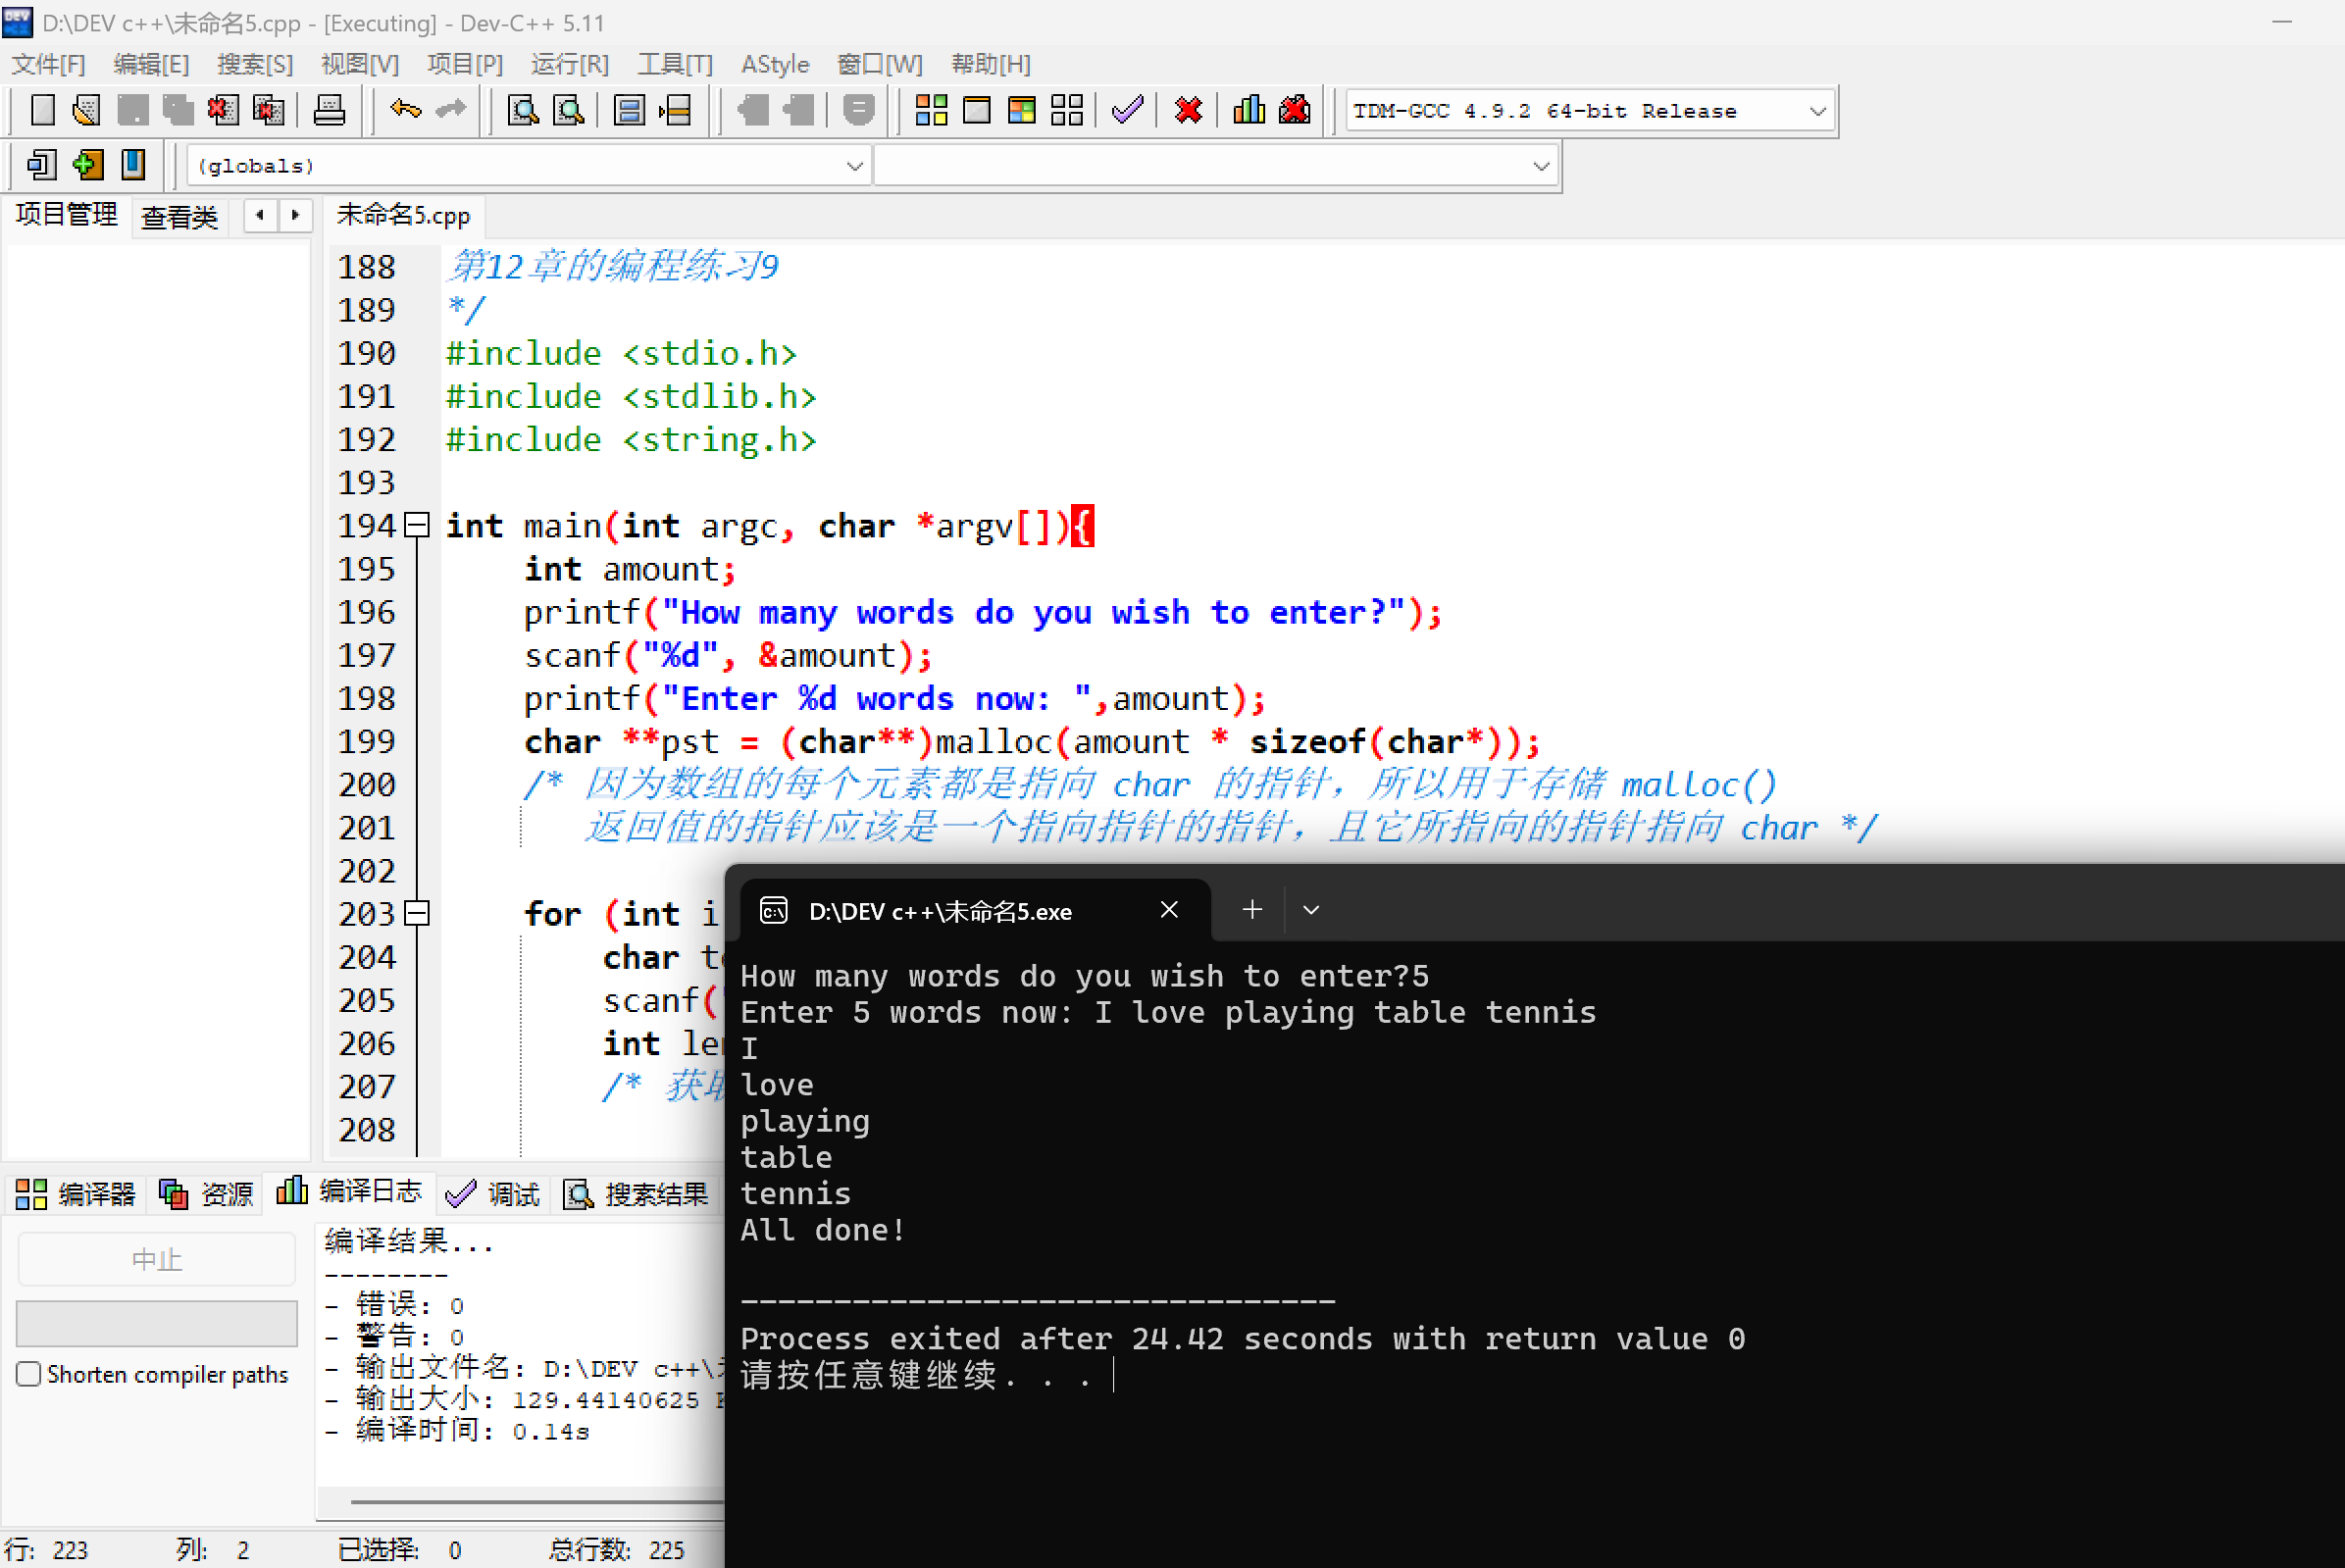The height and width of the screenshot is (1568, 2345).
Task: Switch to the 查看类 tab
Action: pos(179,216)
